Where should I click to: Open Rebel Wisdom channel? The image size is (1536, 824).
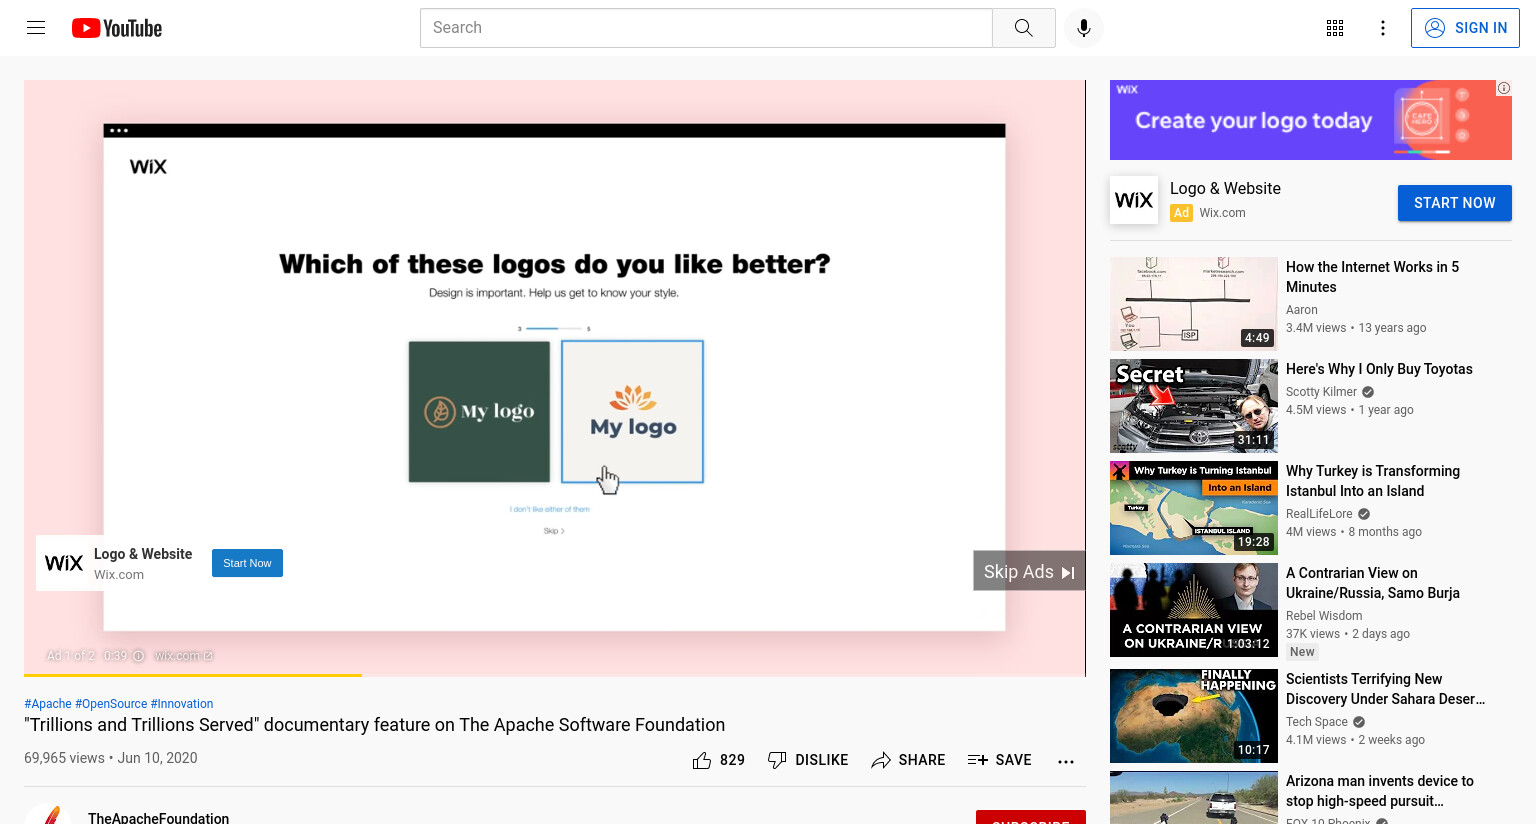click(x=1324, y=616)
